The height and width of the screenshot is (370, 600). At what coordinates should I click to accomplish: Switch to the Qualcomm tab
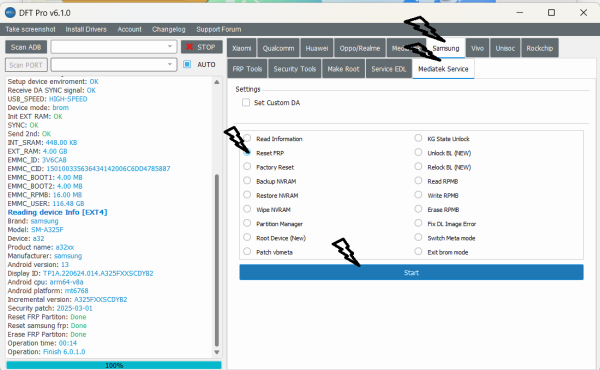[278, 48]
